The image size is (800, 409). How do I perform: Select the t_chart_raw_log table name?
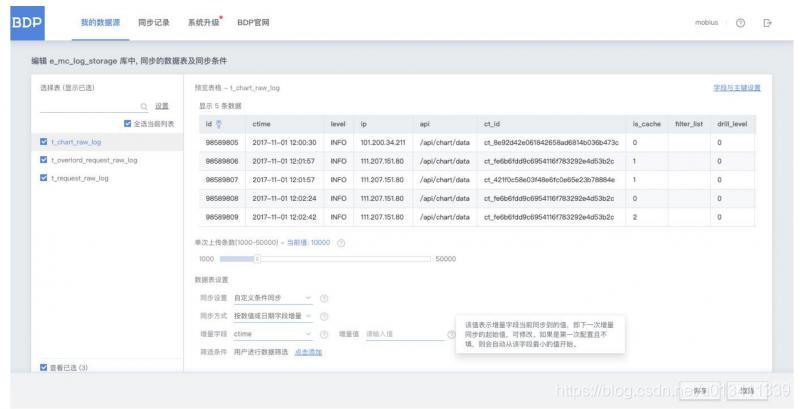pos(76,142)
